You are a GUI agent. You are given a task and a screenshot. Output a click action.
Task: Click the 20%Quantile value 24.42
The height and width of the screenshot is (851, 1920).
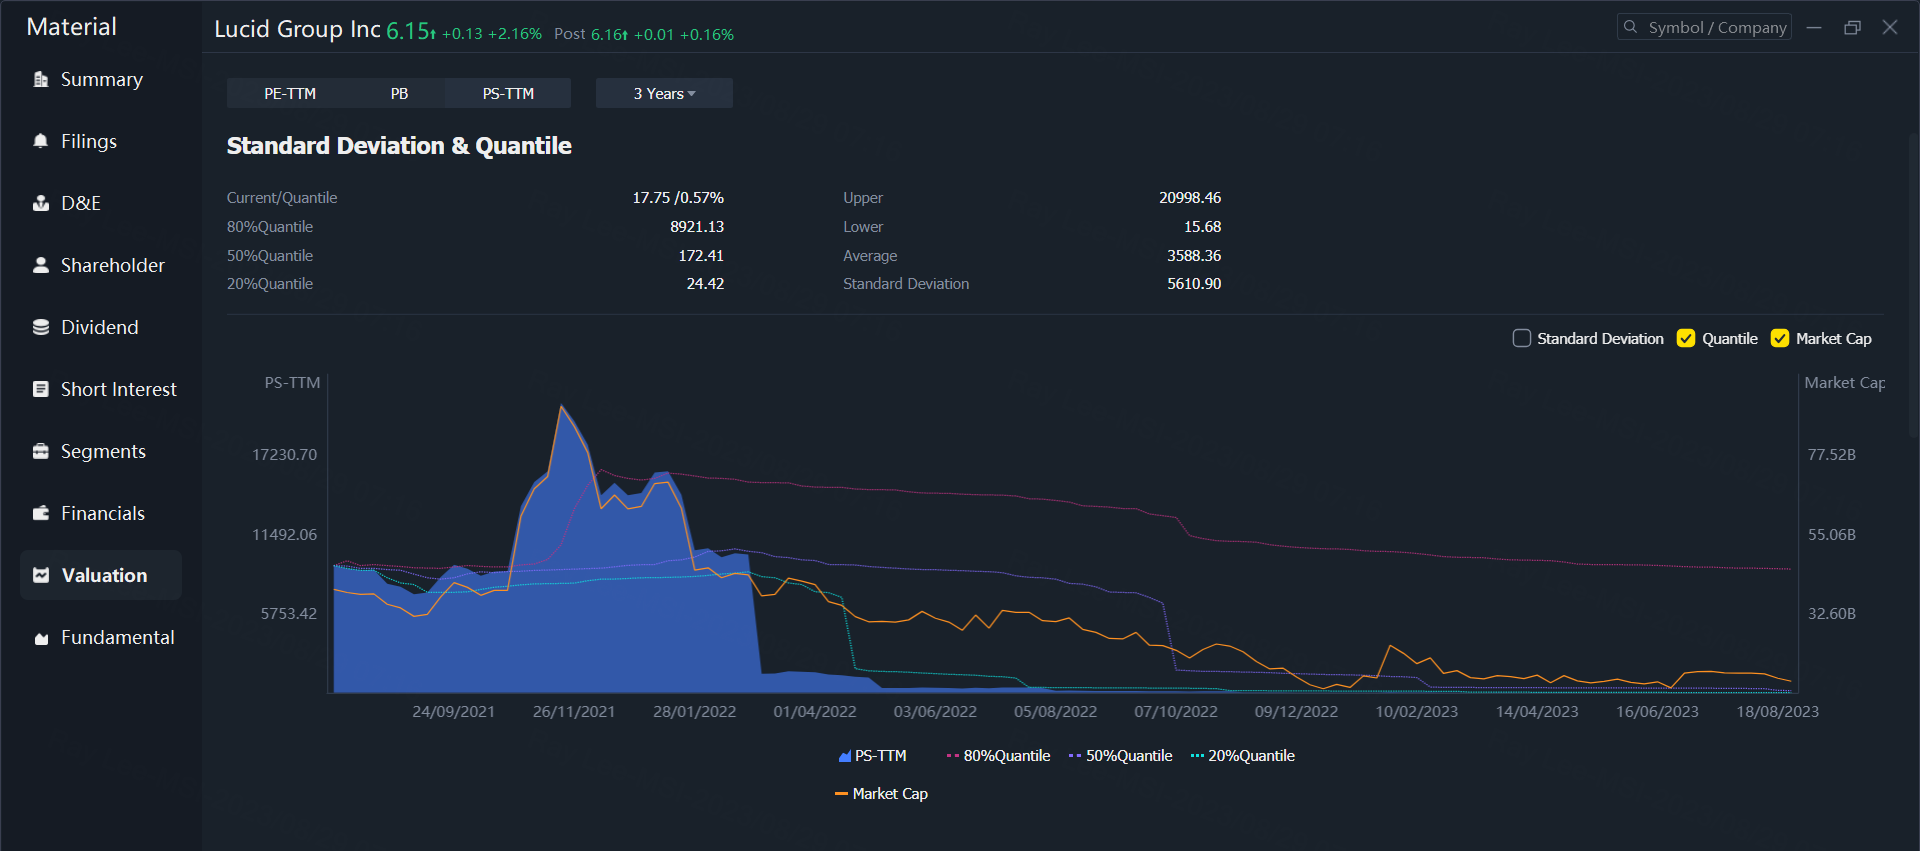point(705,284)
